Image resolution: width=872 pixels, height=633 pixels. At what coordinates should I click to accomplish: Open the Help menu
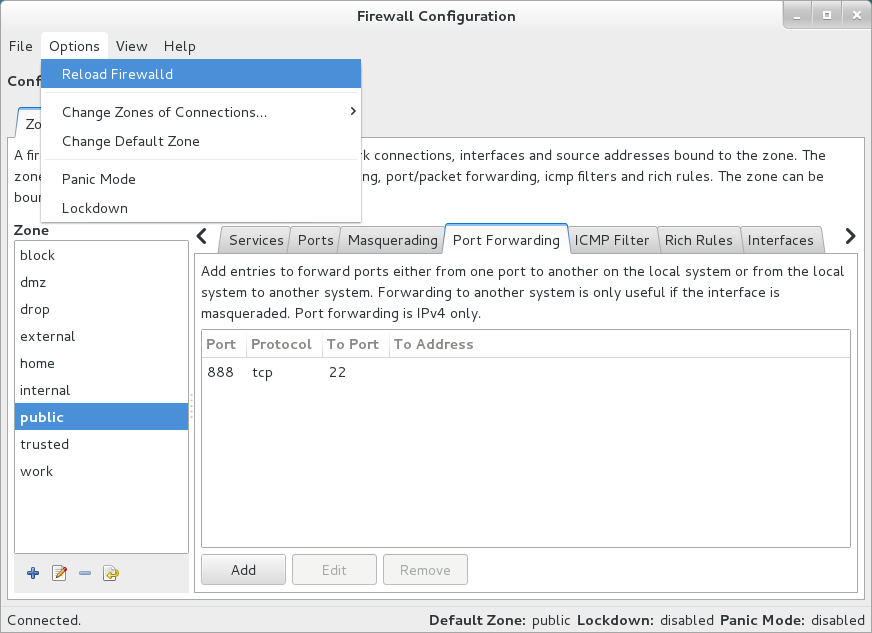point(180,46)
